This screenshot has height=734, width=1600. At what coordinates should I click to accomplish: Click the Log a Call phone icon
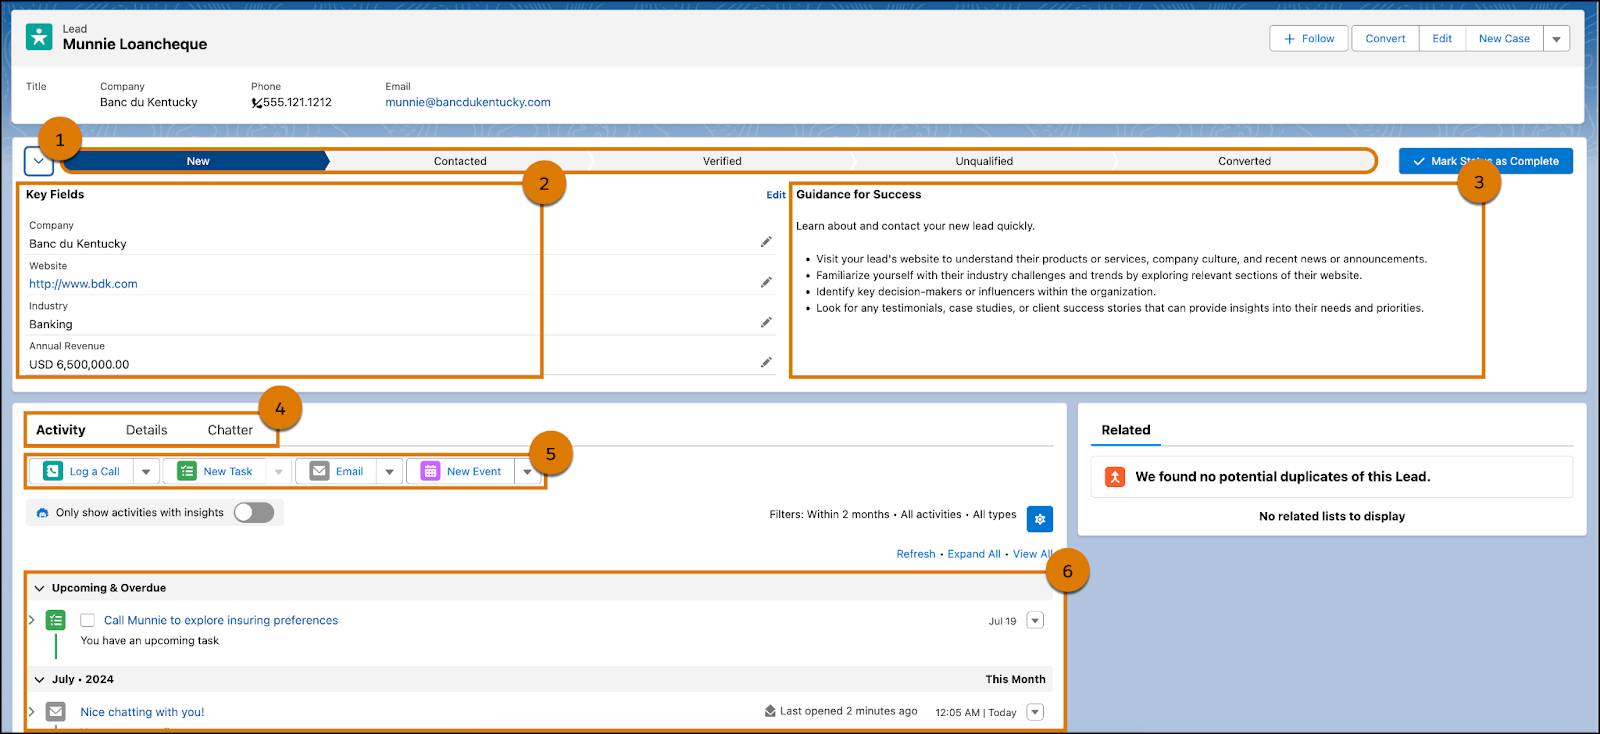tap(53, 471)
